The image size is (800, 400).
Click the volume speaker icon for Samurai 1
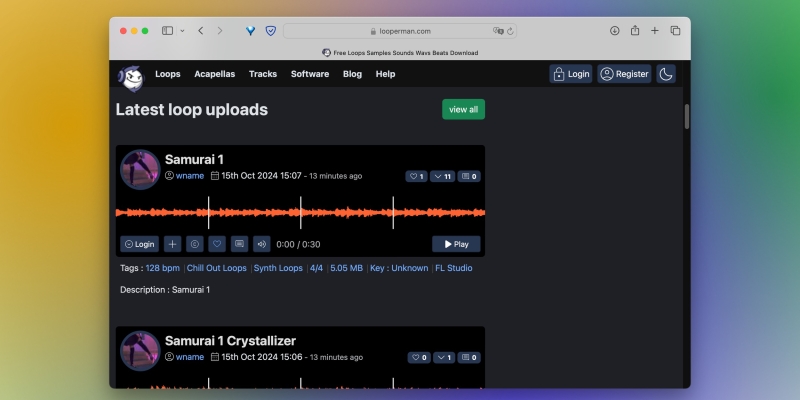click(x=261, y=243)
